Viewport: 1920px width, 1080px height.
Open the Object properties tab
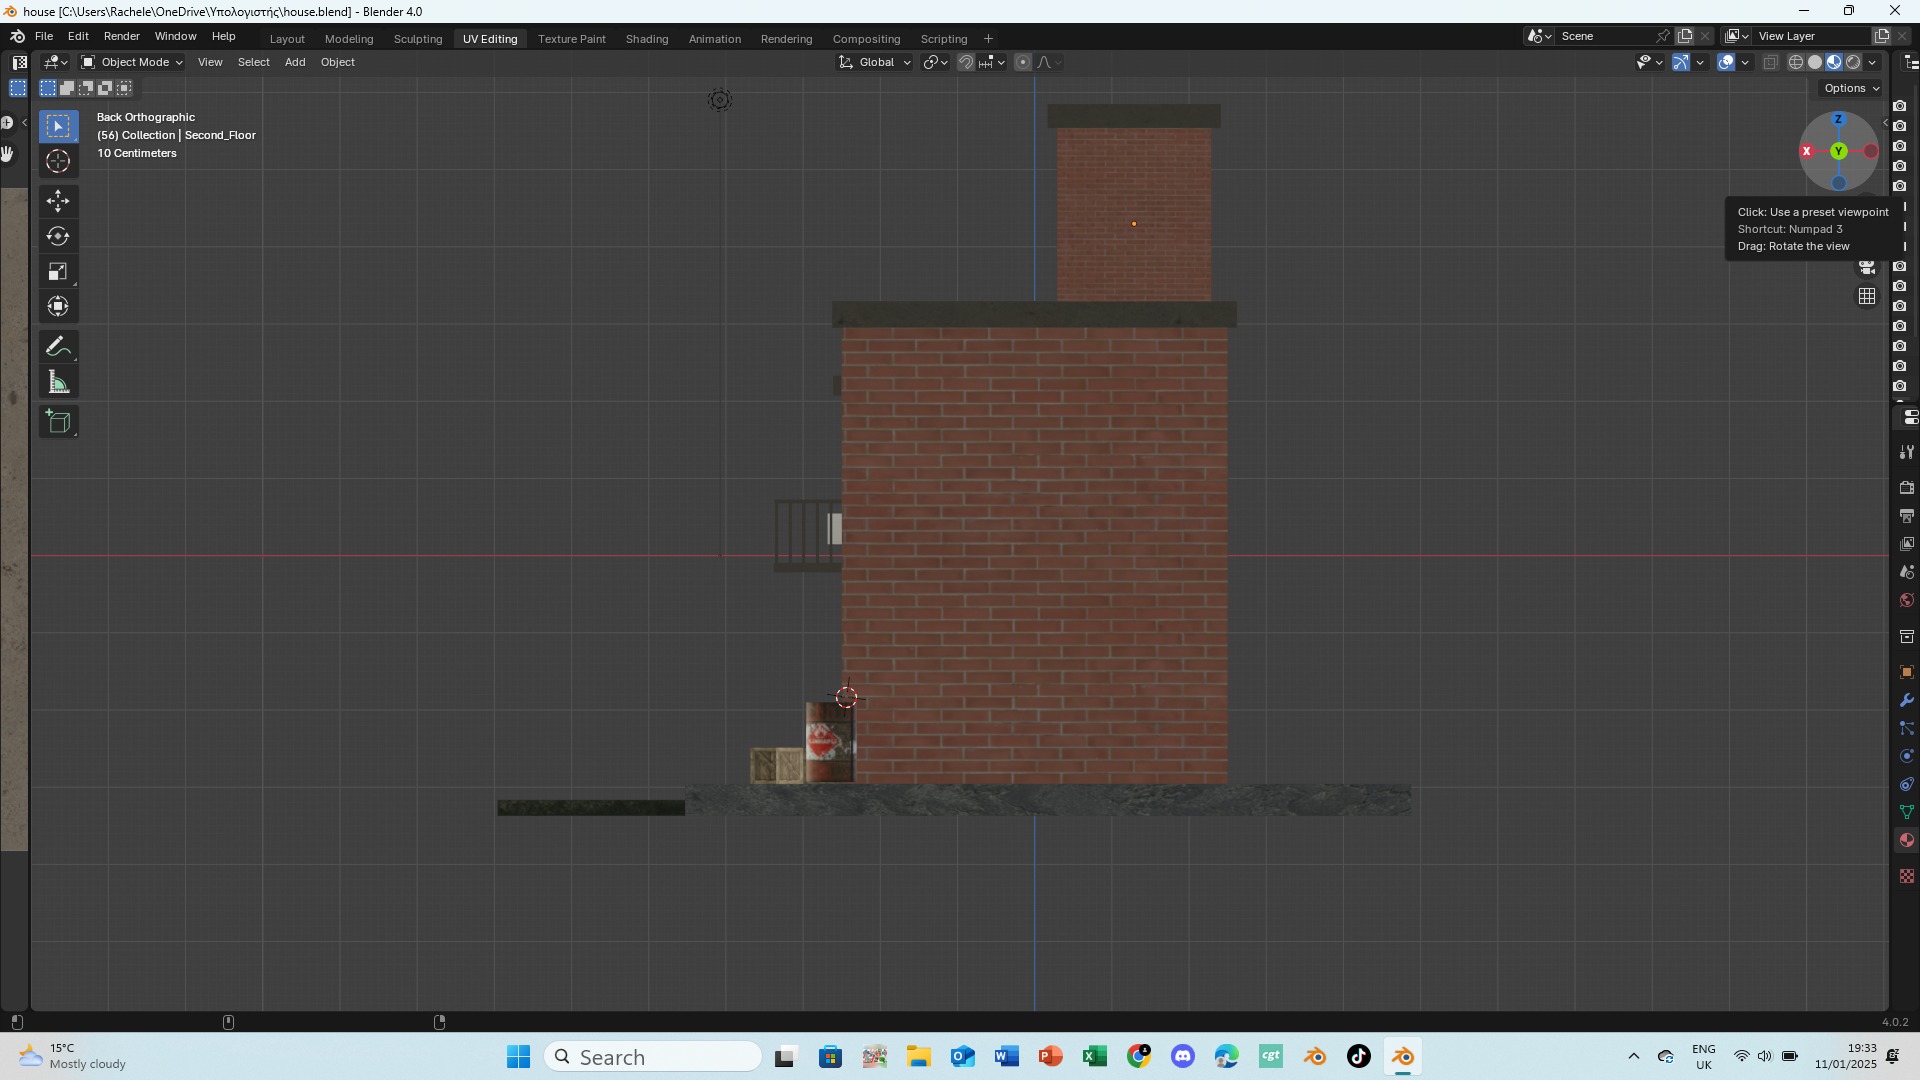pyautogui.click(x=1907, y=672)
